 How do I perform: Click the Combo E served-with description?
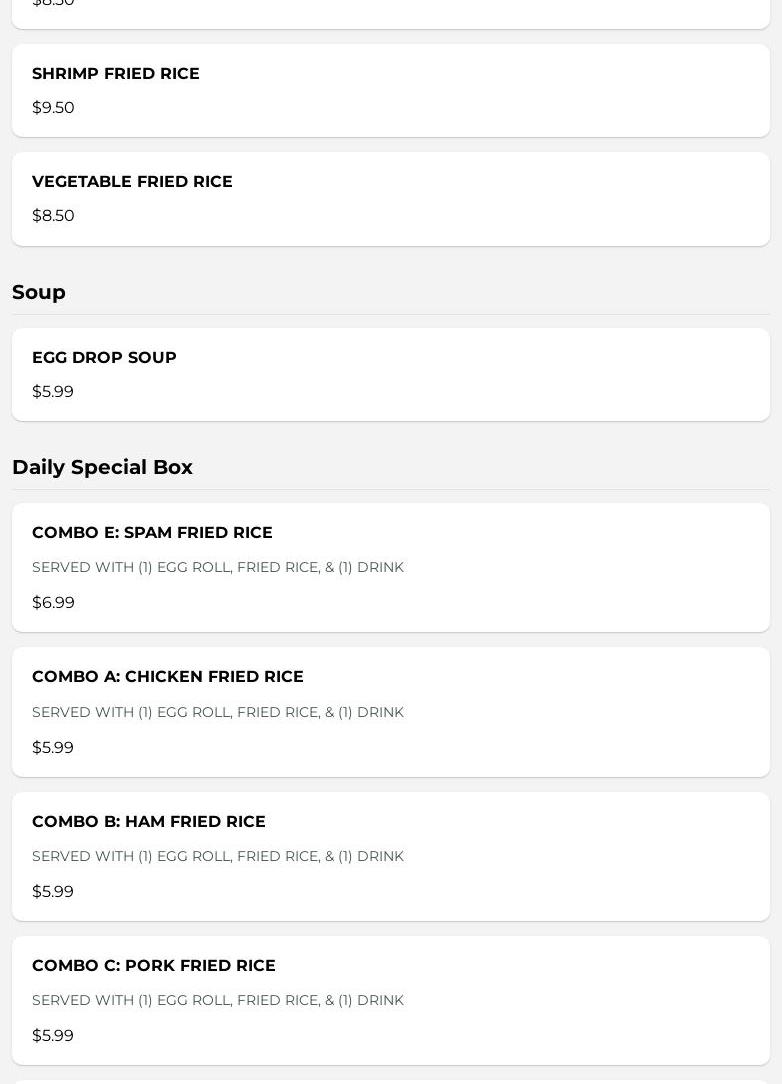pyautogui.click(x=218, y=568)
